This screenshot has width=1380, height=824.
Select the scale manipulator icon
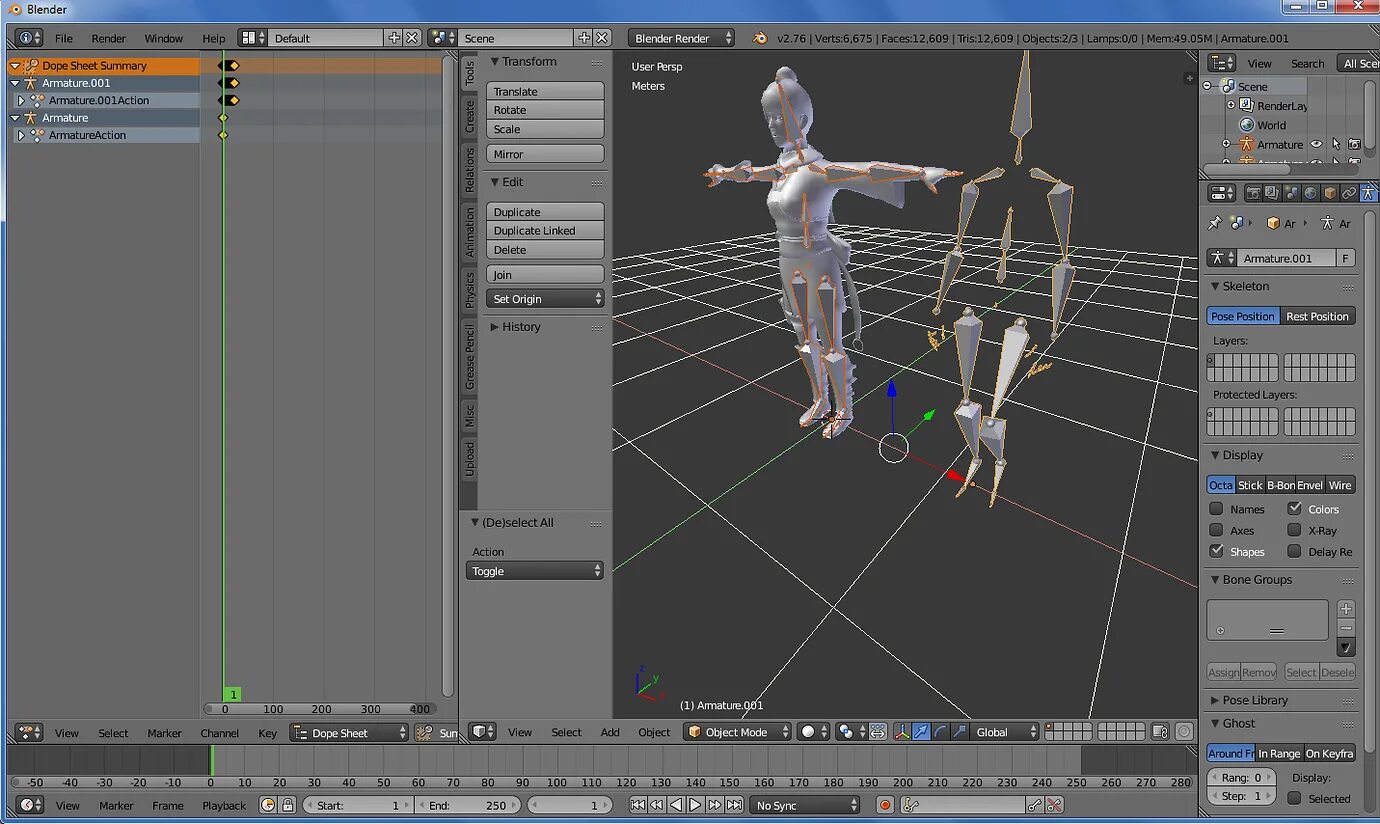click(x=959, y=732)
